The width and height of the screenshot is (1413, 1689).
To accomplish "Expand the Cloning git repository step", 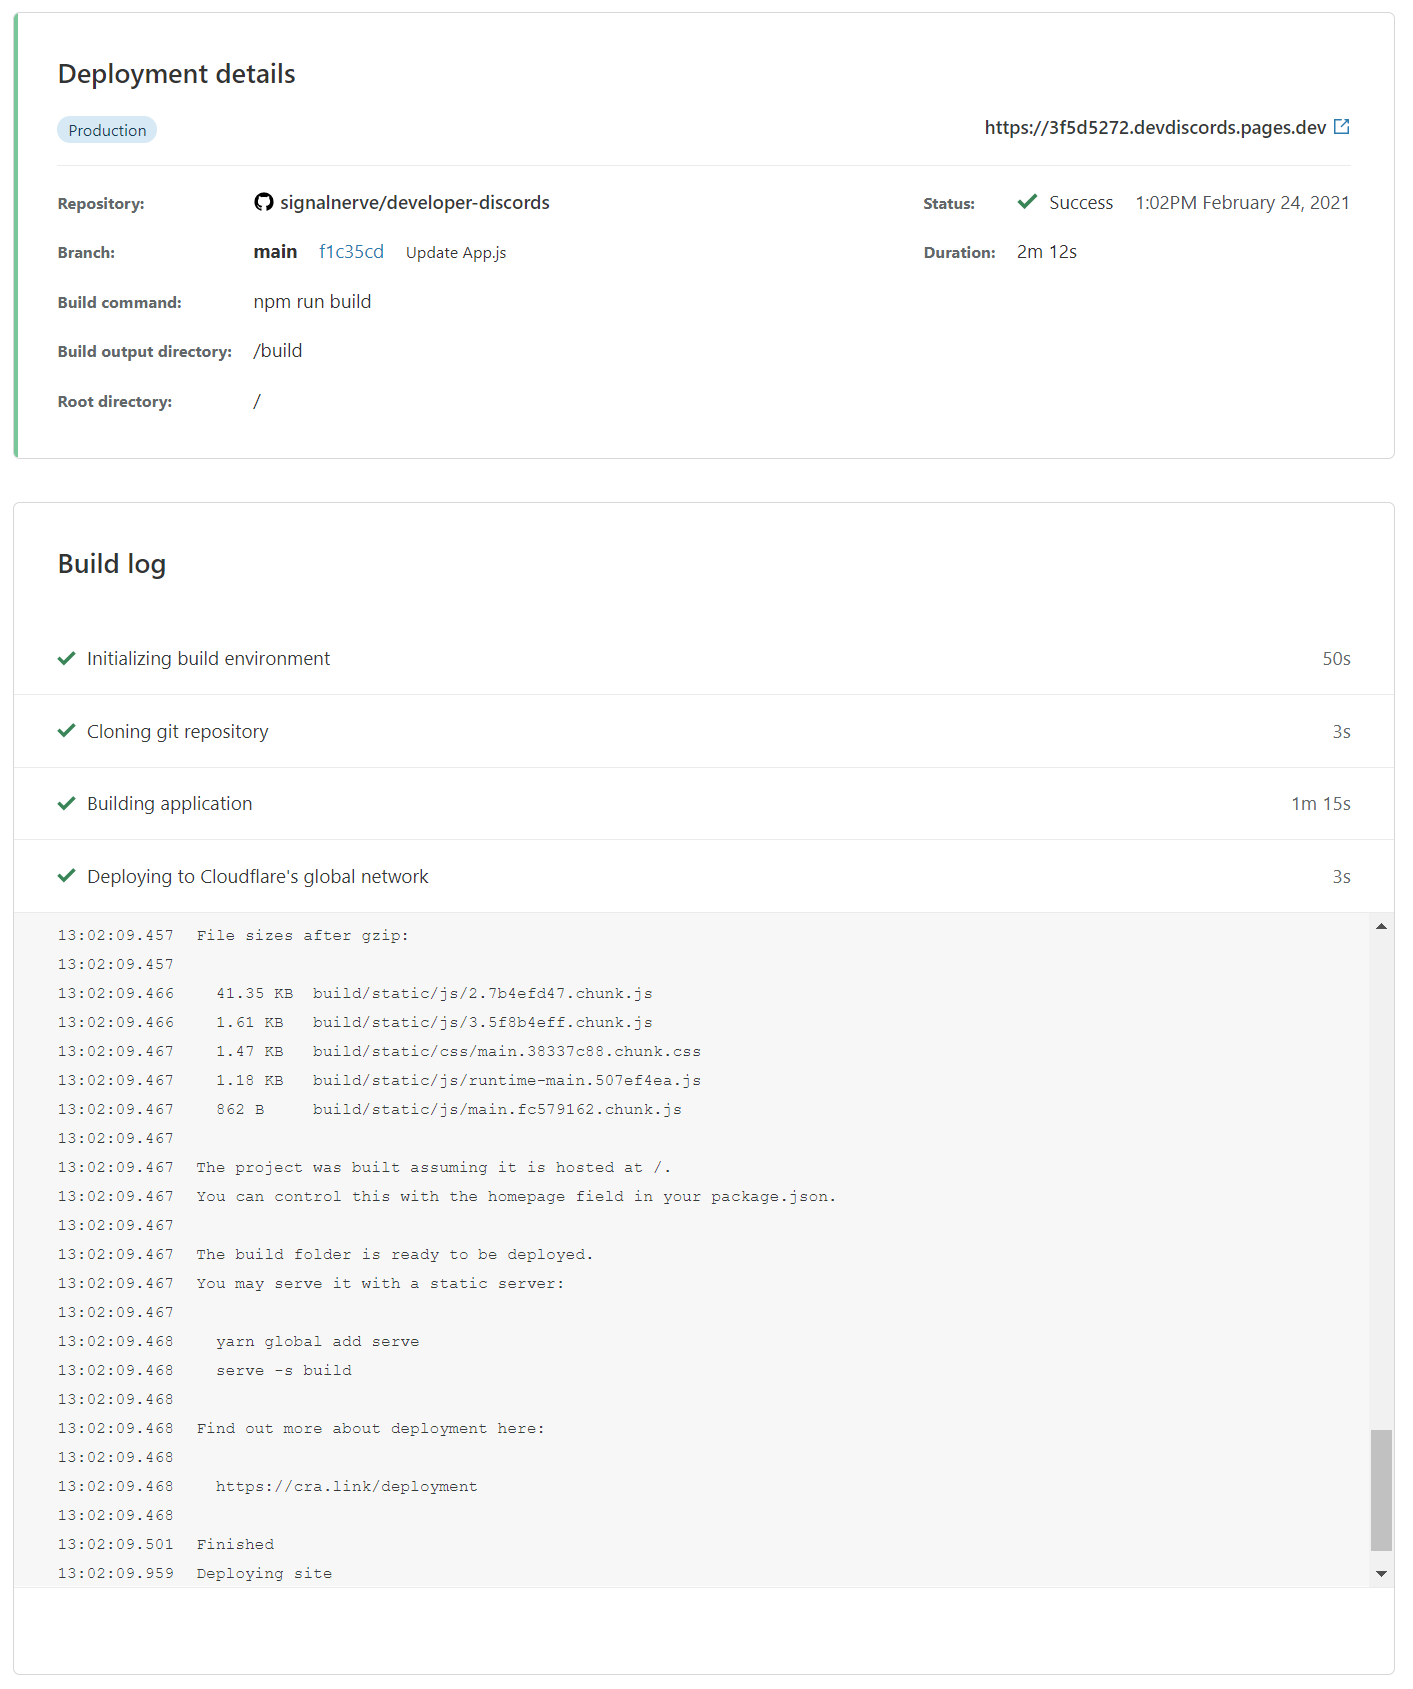I will tap(177, 731).
